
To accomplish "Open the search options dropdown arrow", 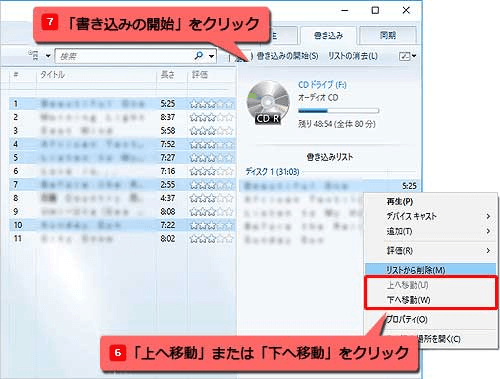I will coord(211,56).
